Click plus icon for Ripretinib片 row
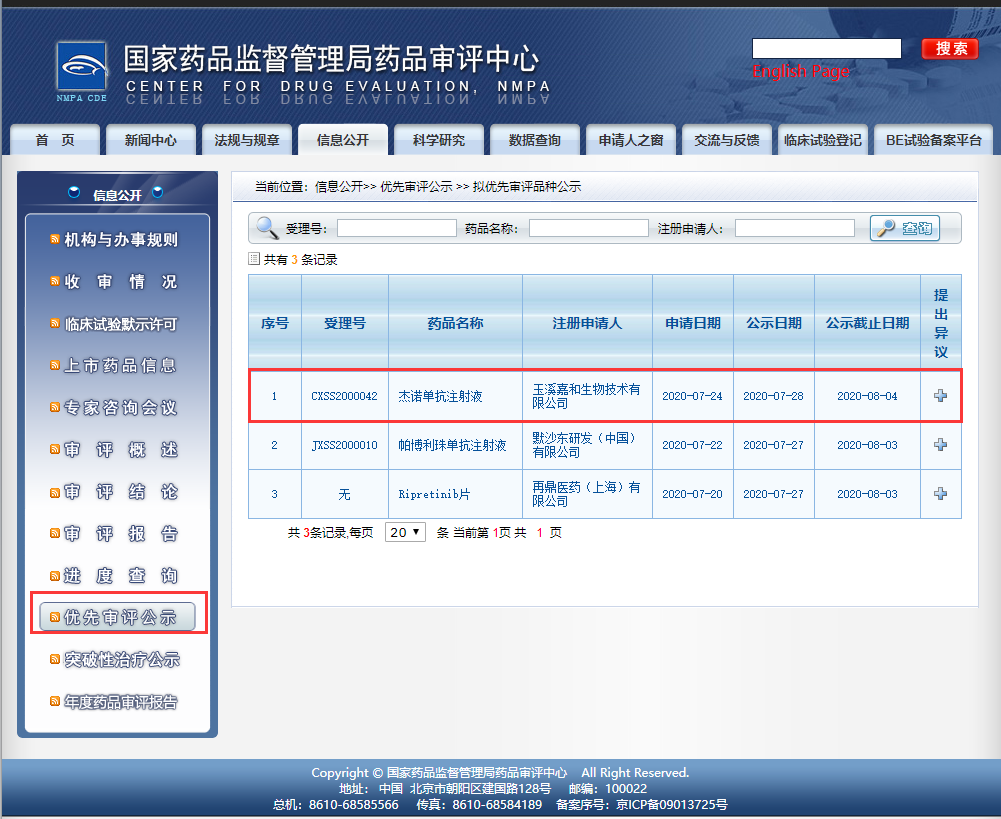The width and height of the screenshot is (1001, 819). 940,493
